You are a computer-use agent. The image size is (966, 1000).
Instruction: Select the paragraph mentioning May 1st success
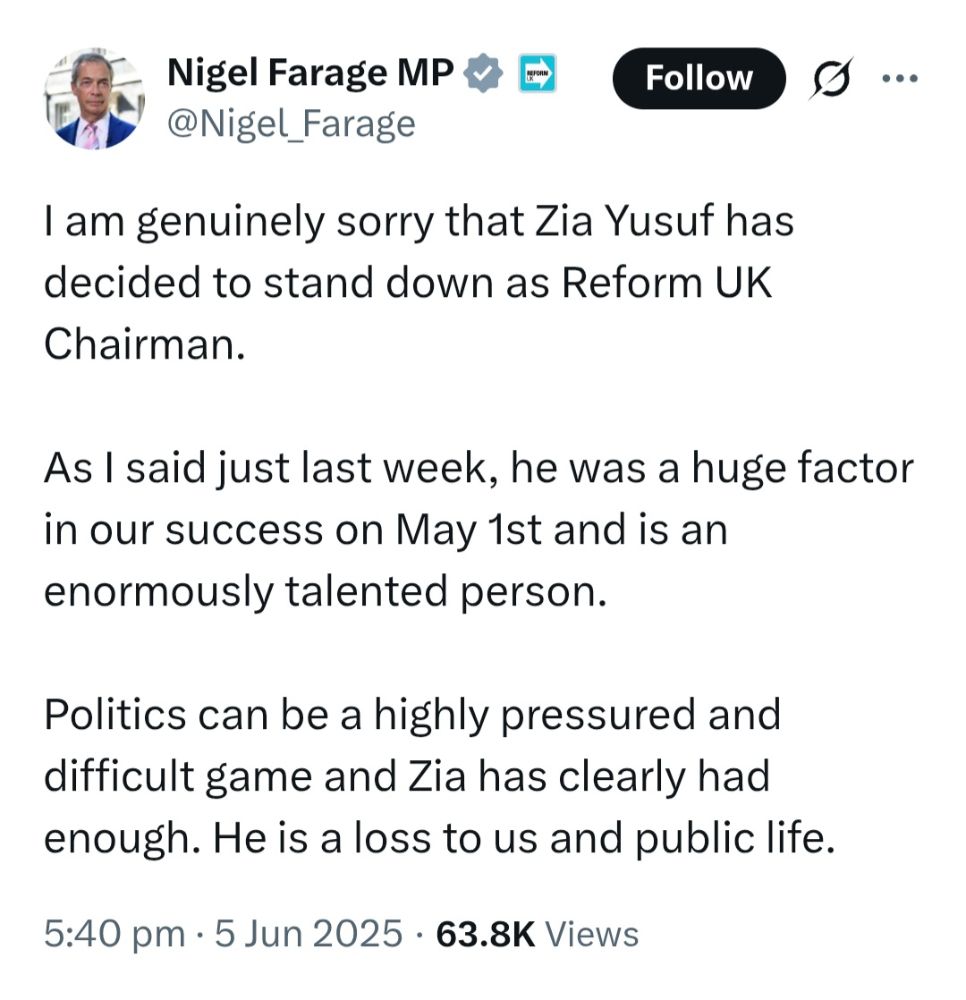479,529
